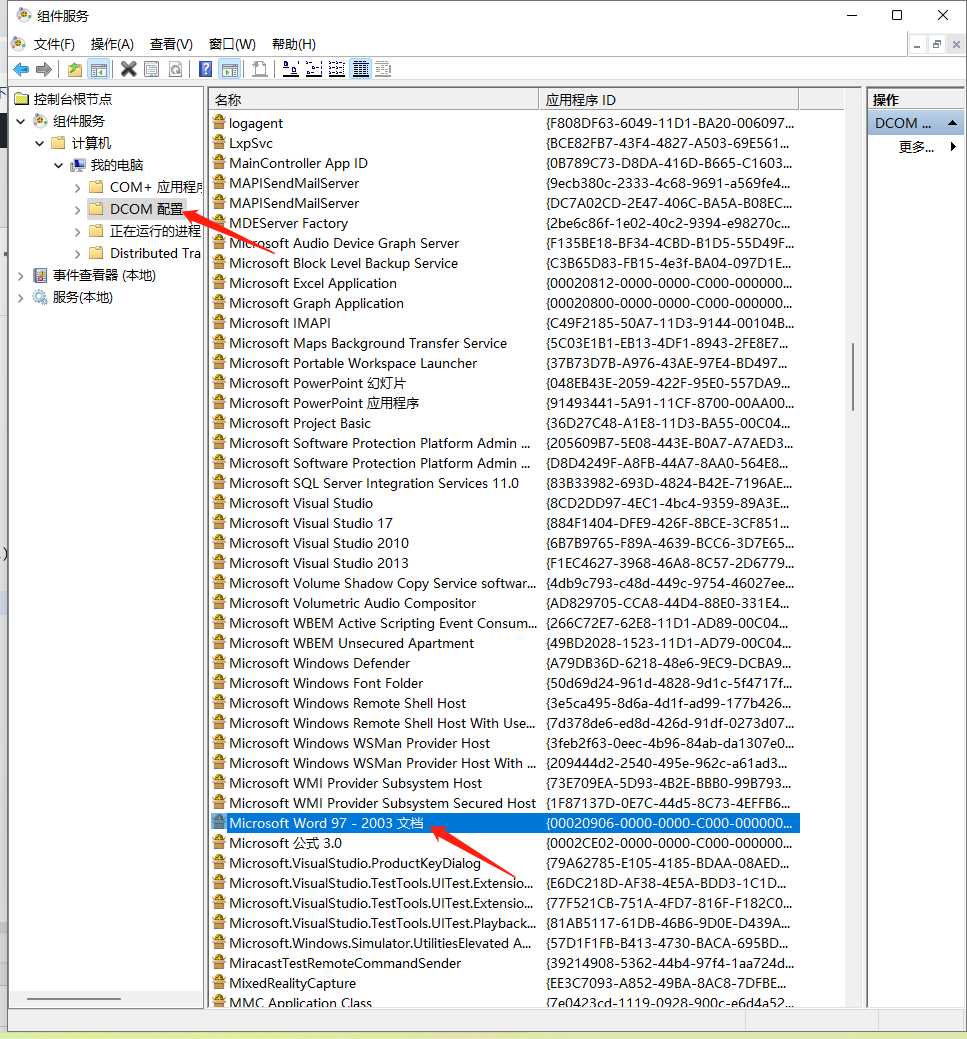
Task: Select the MixedRealityCapture entry
Action: (292, 983)
